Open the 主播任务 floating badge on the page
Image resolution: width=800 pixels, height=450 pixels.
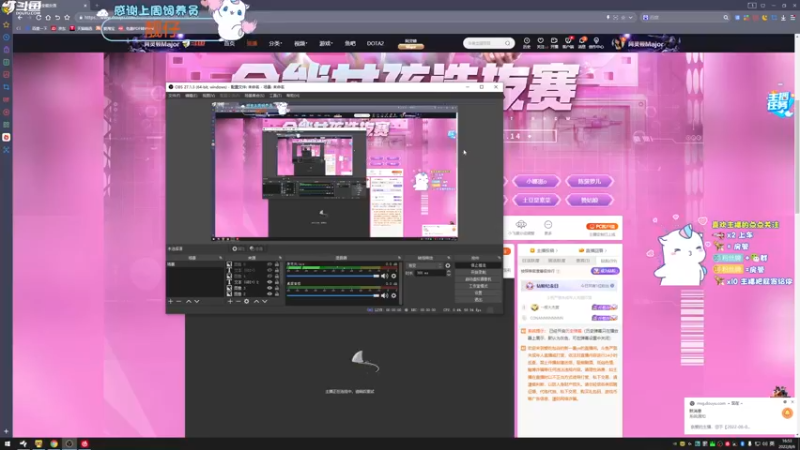tap(779, 104)
